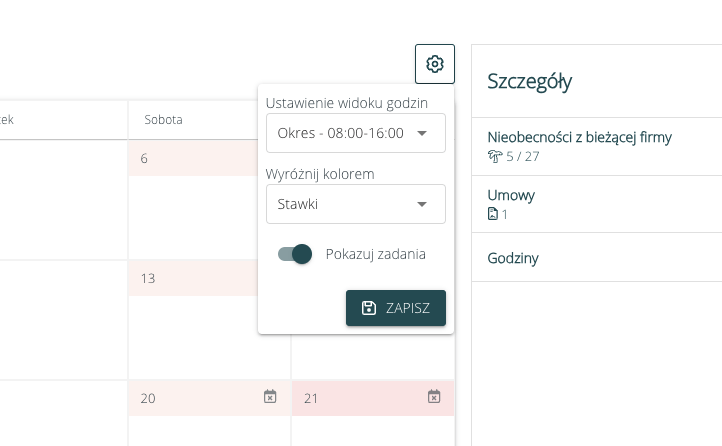Select day 6 in the calendar

pos(145,158)
